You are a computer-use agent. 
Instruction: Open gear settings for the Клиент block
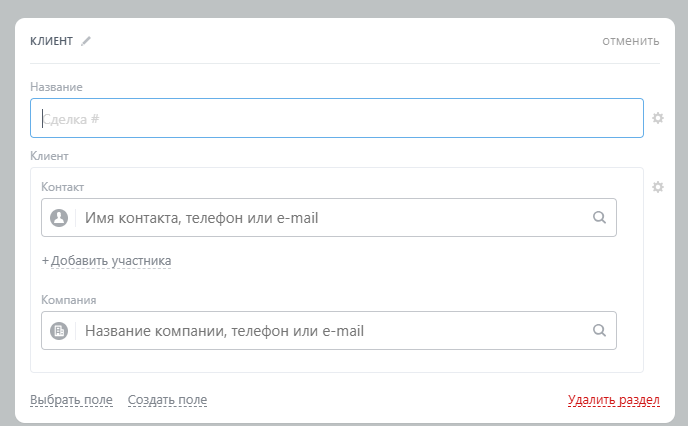tap(658, 187)
